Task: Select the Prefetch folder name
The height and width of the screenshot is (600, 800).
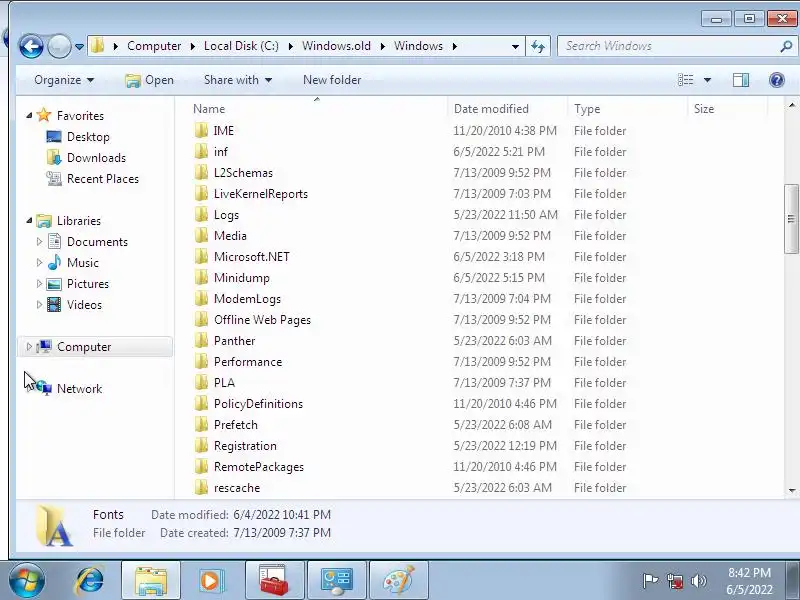Action: tap(236, 424)
